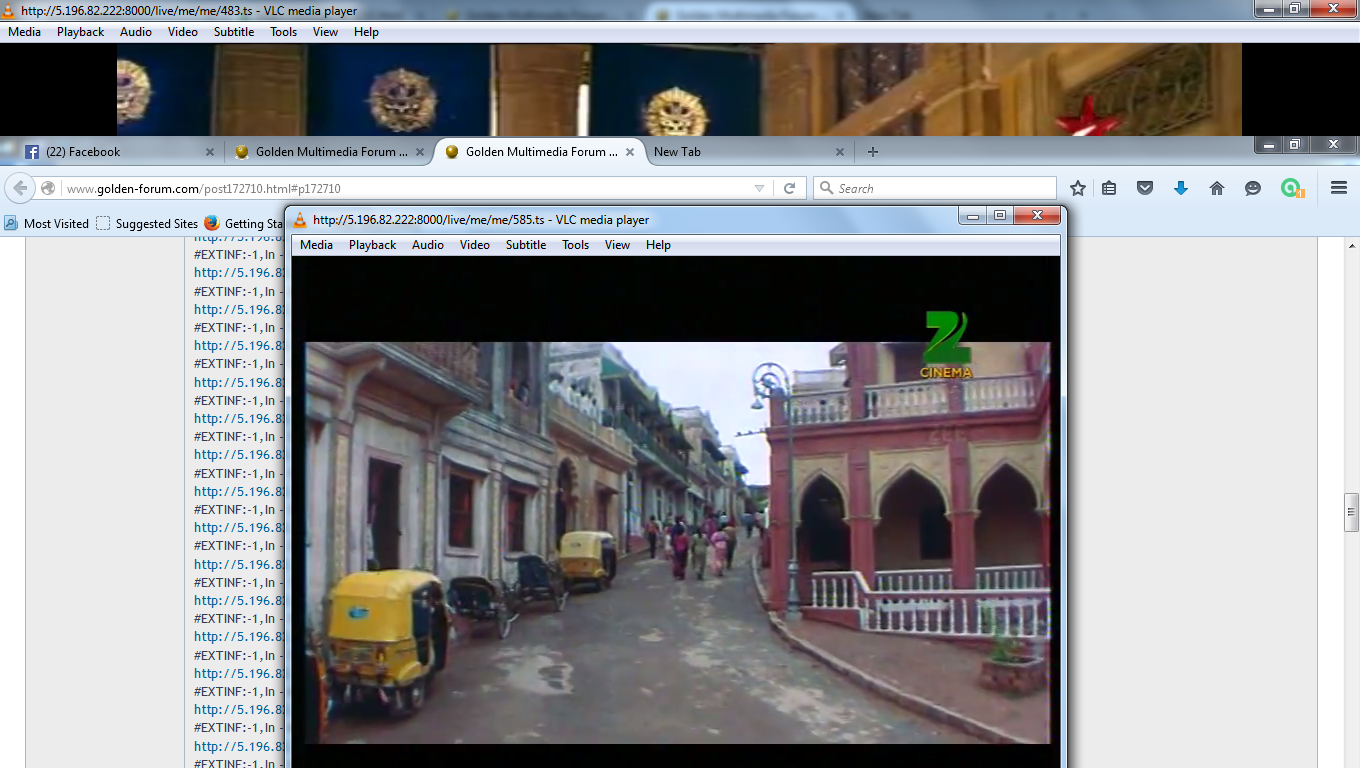Click the Firefox back arrow button
Screen dimensions: 1360x768
tap(20, 188)
